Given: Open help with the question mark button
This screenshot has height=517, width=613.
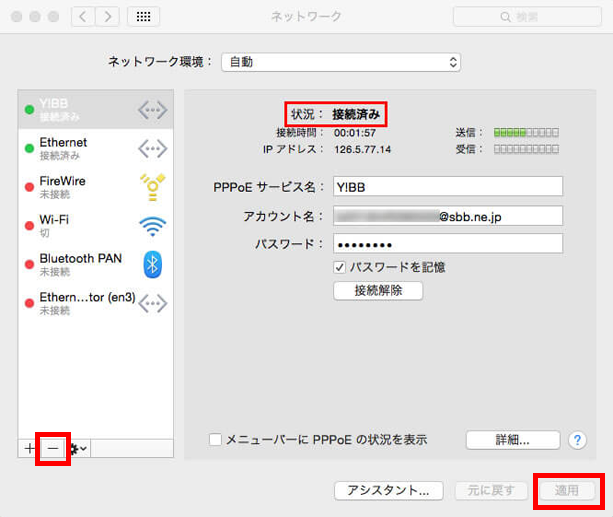Looking at the screenshot, I should pos(577,440).
